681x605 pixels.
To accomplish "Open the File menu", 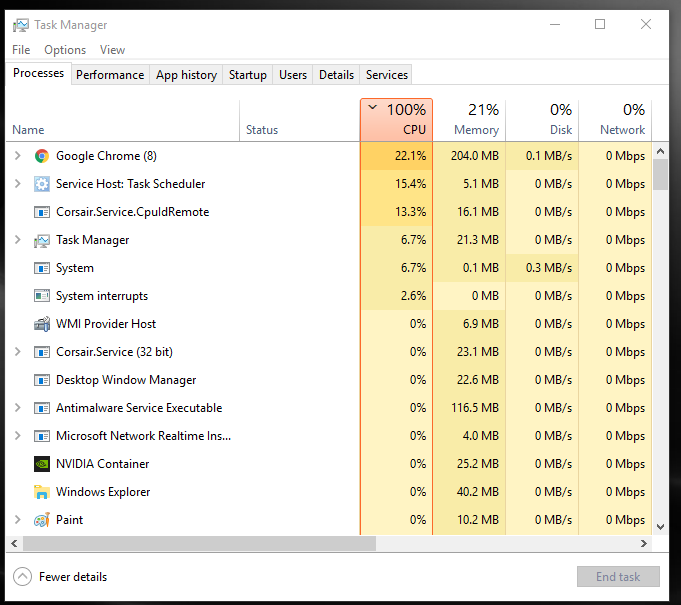I will [21, 50].
